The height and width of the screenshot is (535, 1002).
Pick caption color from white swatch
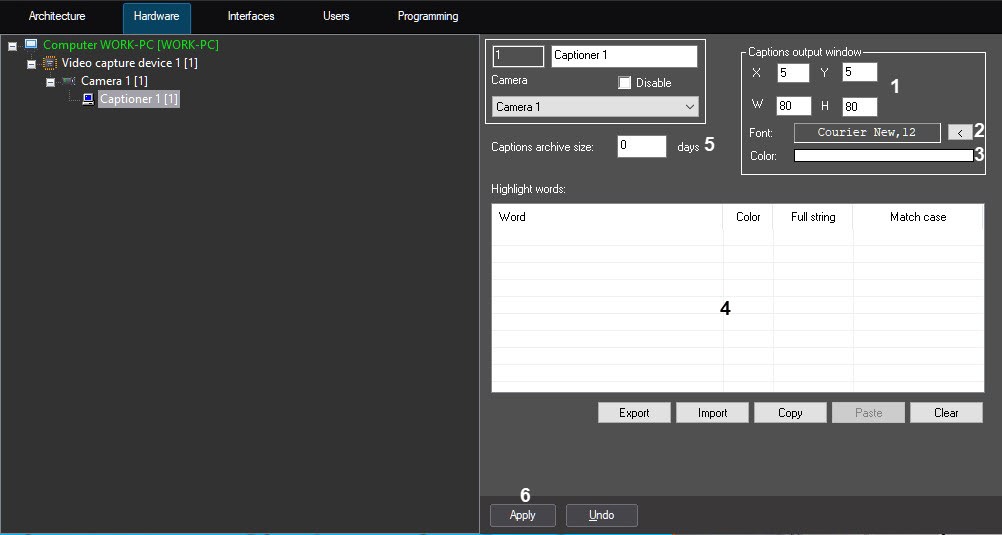(x=883, y=156)
